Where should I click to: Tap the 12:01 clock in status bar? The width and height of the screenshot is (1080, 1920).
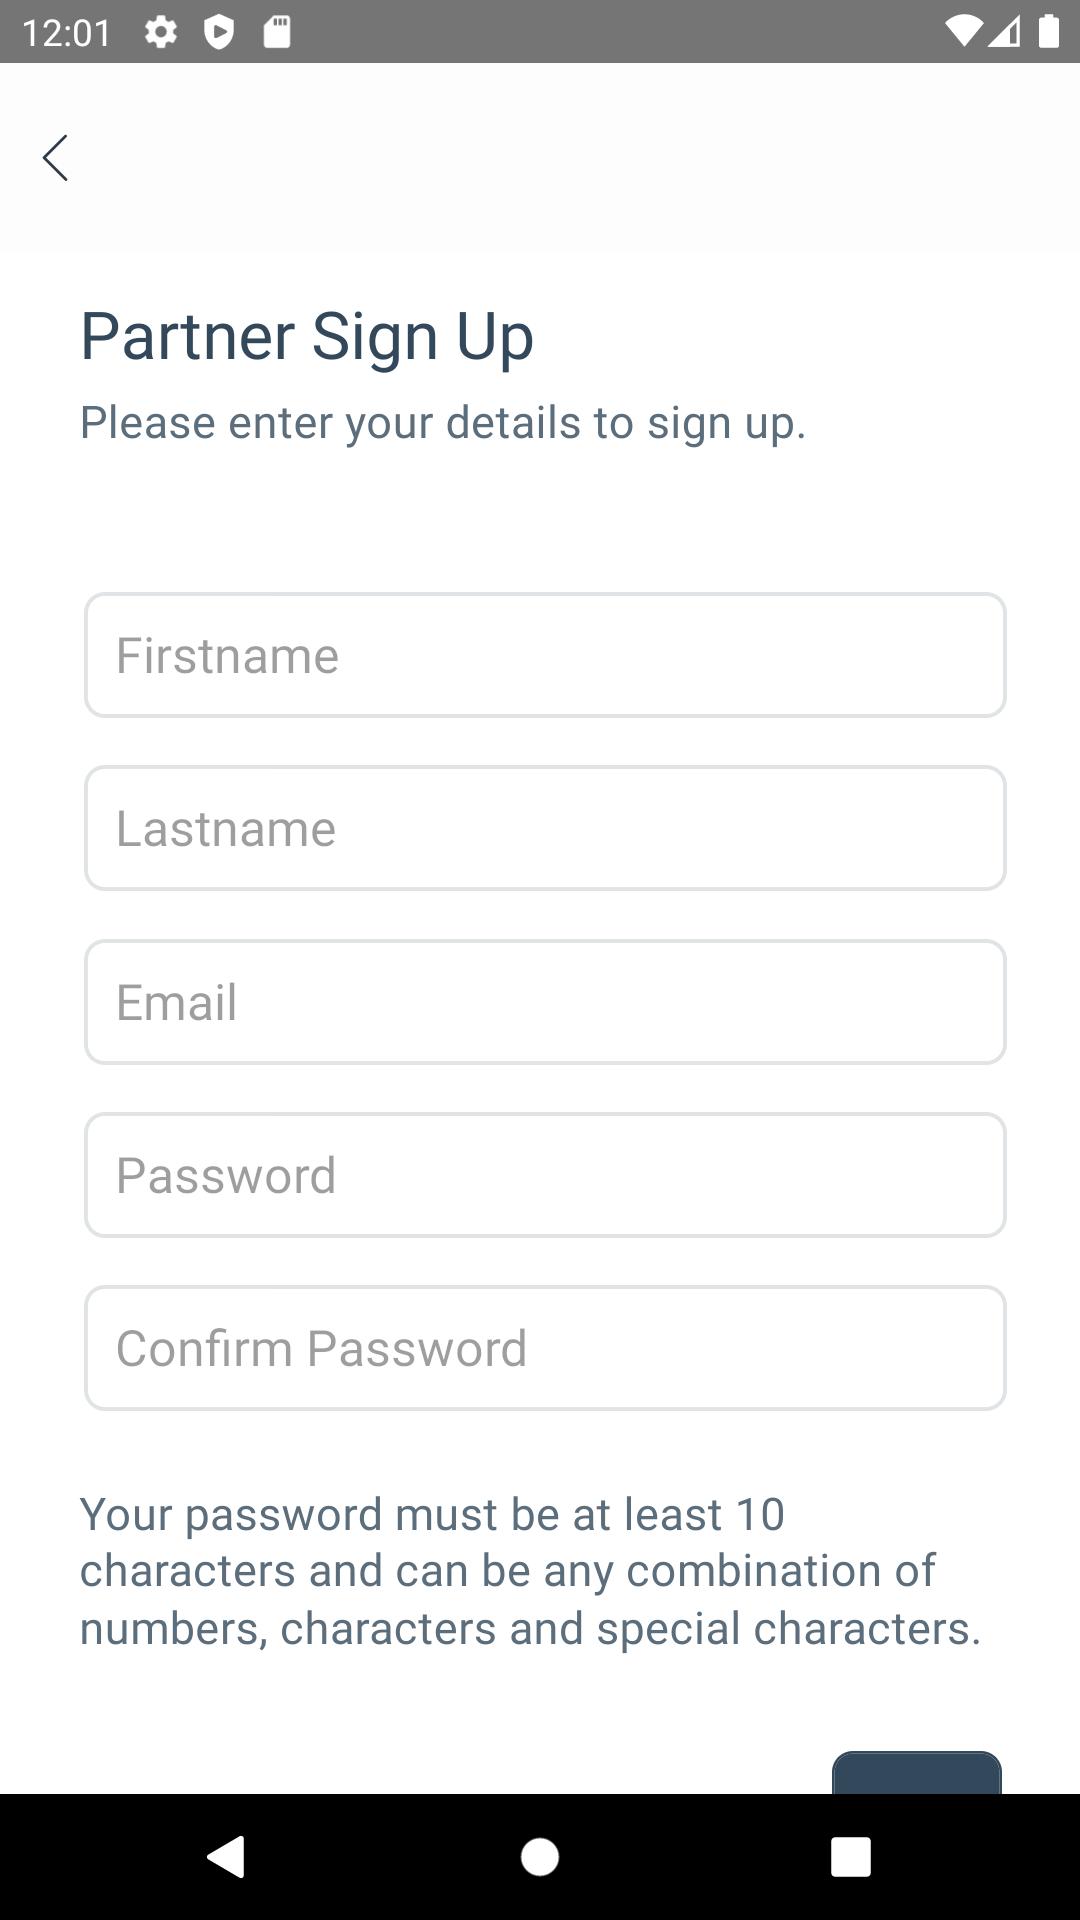click(x=66, y=33)
